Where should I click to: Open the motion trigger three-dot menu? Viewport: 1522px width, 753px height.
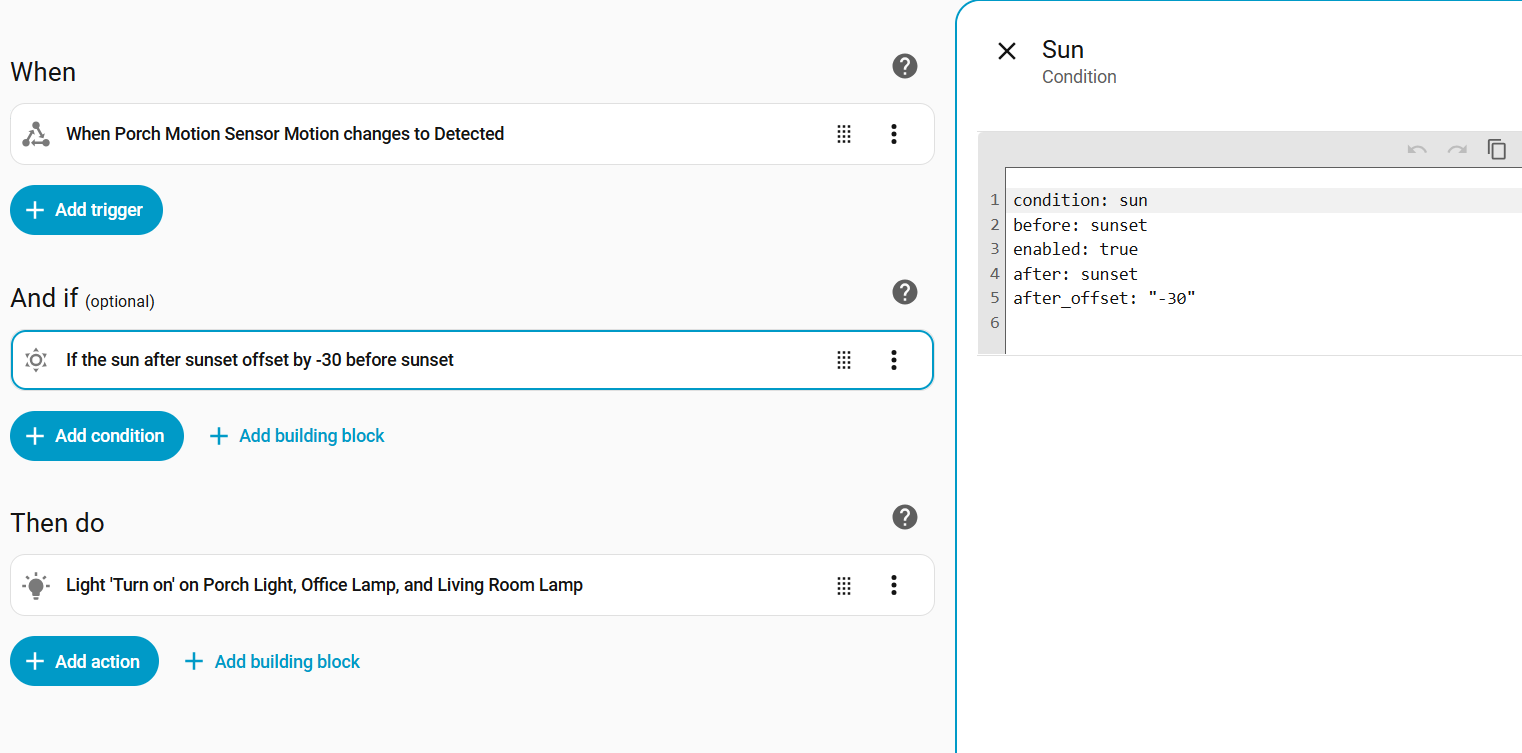point(894,134)
